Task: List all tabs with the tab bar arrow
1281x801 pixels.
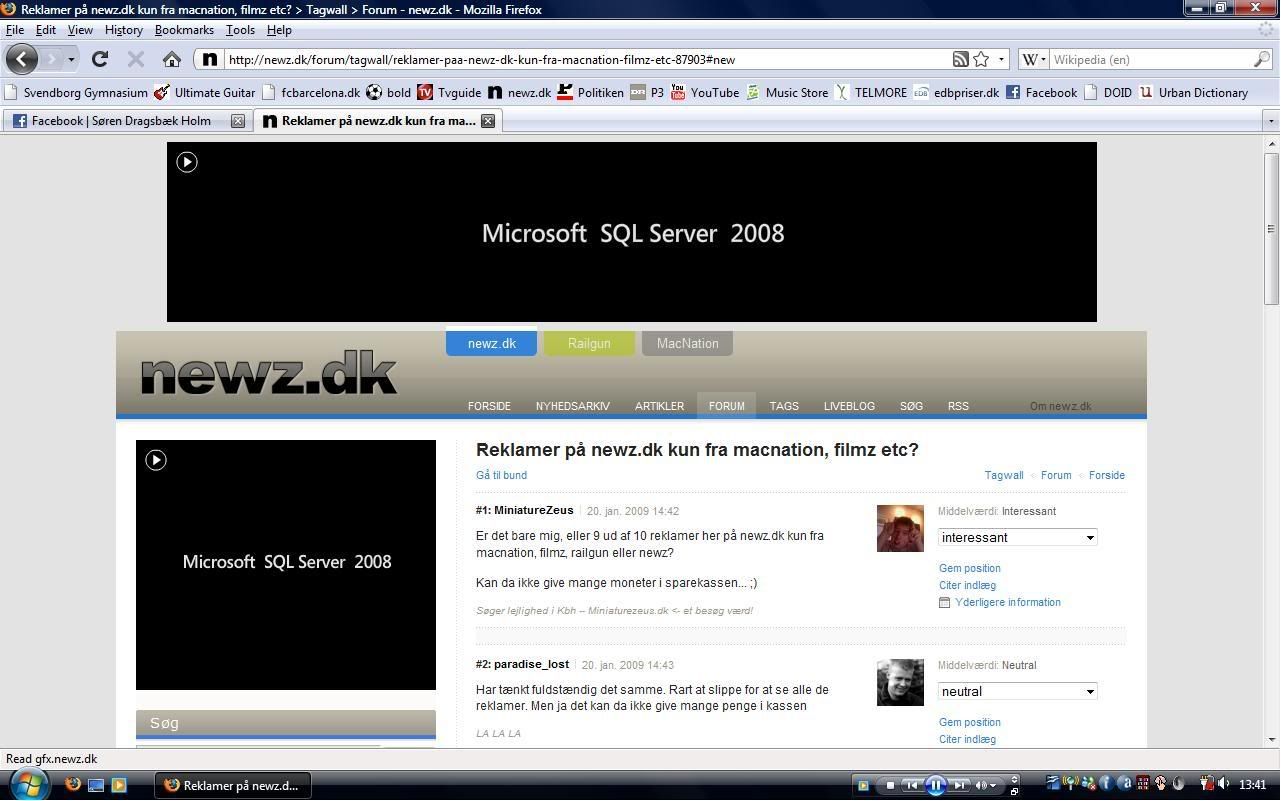Action: pyautogui.click(x=1271, y=121)
